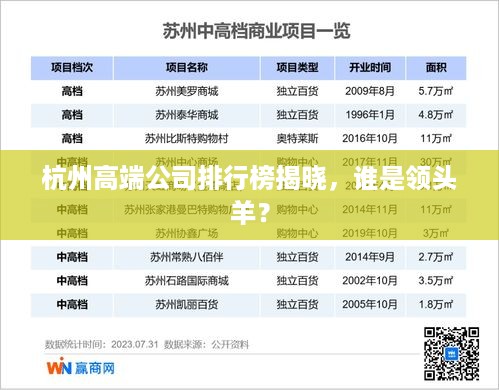Click 中高档 in the 苏州凯丽百货 row

72,304
